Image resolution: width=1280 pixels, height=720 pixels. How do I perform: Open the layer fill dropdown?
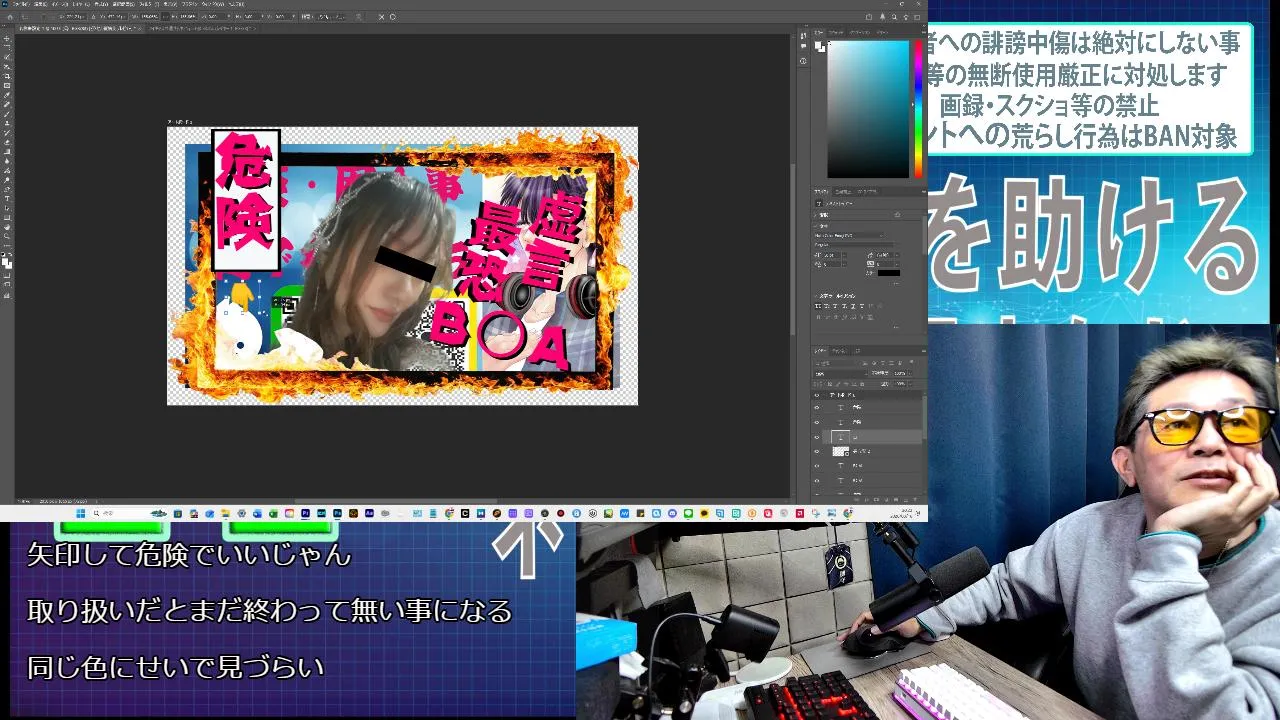910,384
